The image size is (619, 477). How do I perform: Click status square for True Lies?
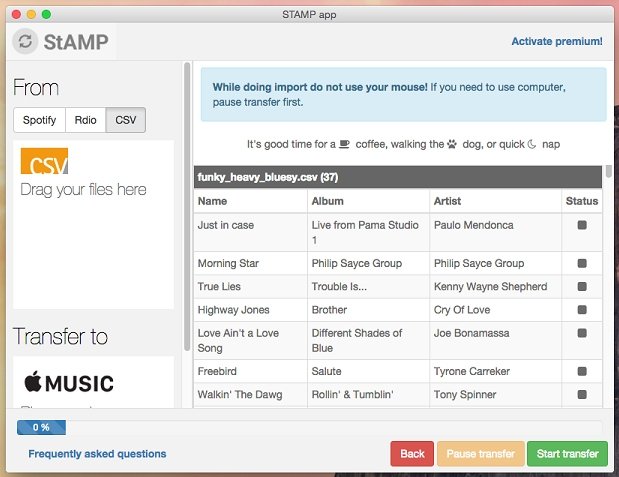[582, 286]
